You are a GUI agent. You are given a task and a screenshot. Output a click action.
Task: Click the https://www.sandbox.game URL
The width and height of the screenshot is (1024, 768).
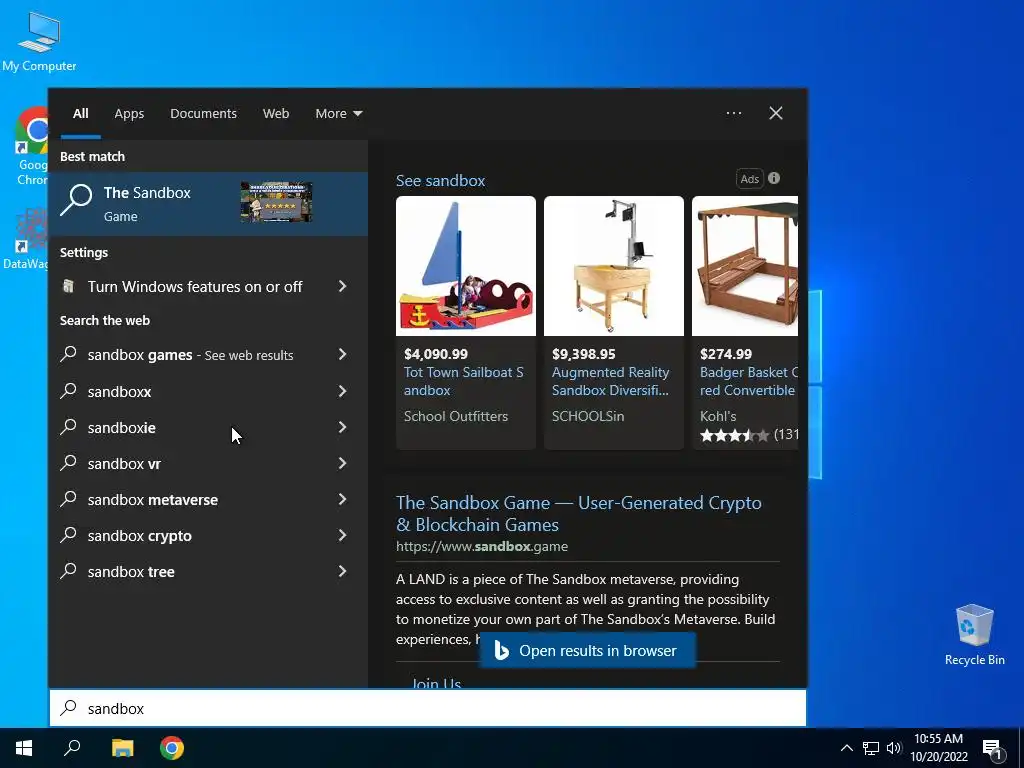tap(482, 546)
